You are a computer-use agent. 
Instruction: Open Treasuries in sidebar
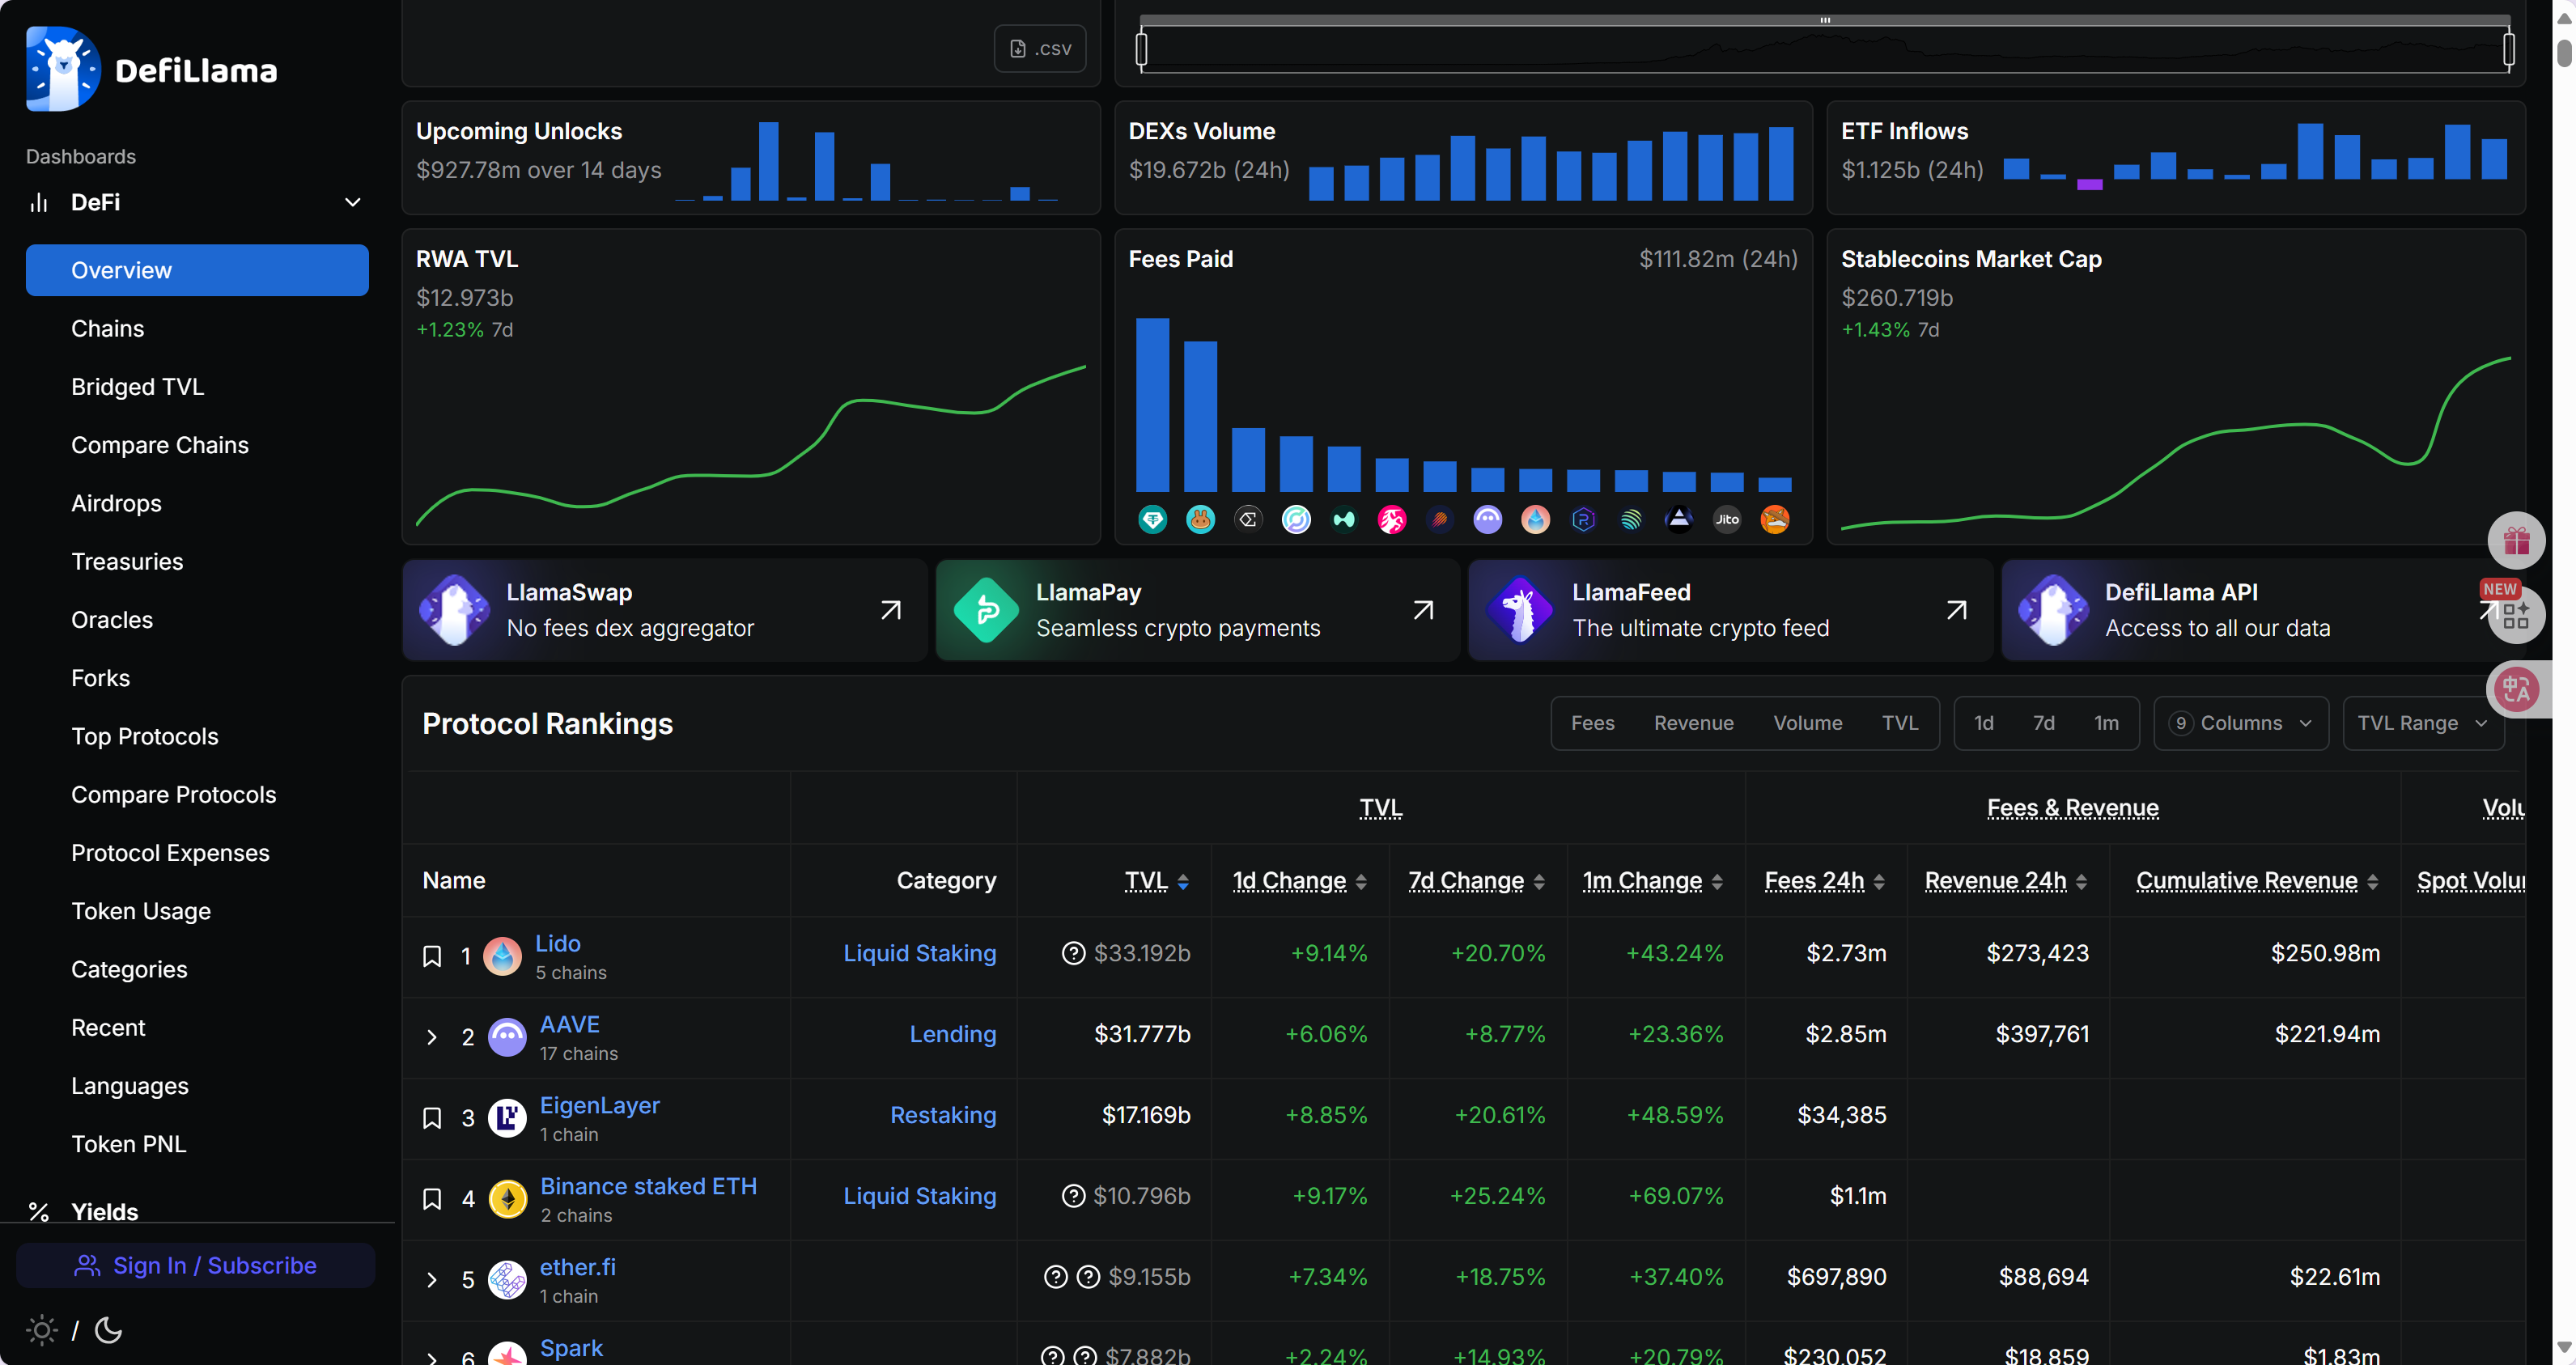tap(127, 561)
